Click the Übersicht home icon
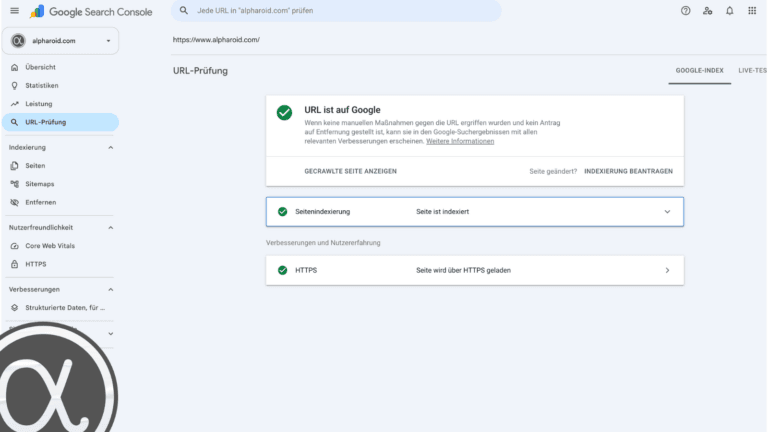 click(15, 67)
